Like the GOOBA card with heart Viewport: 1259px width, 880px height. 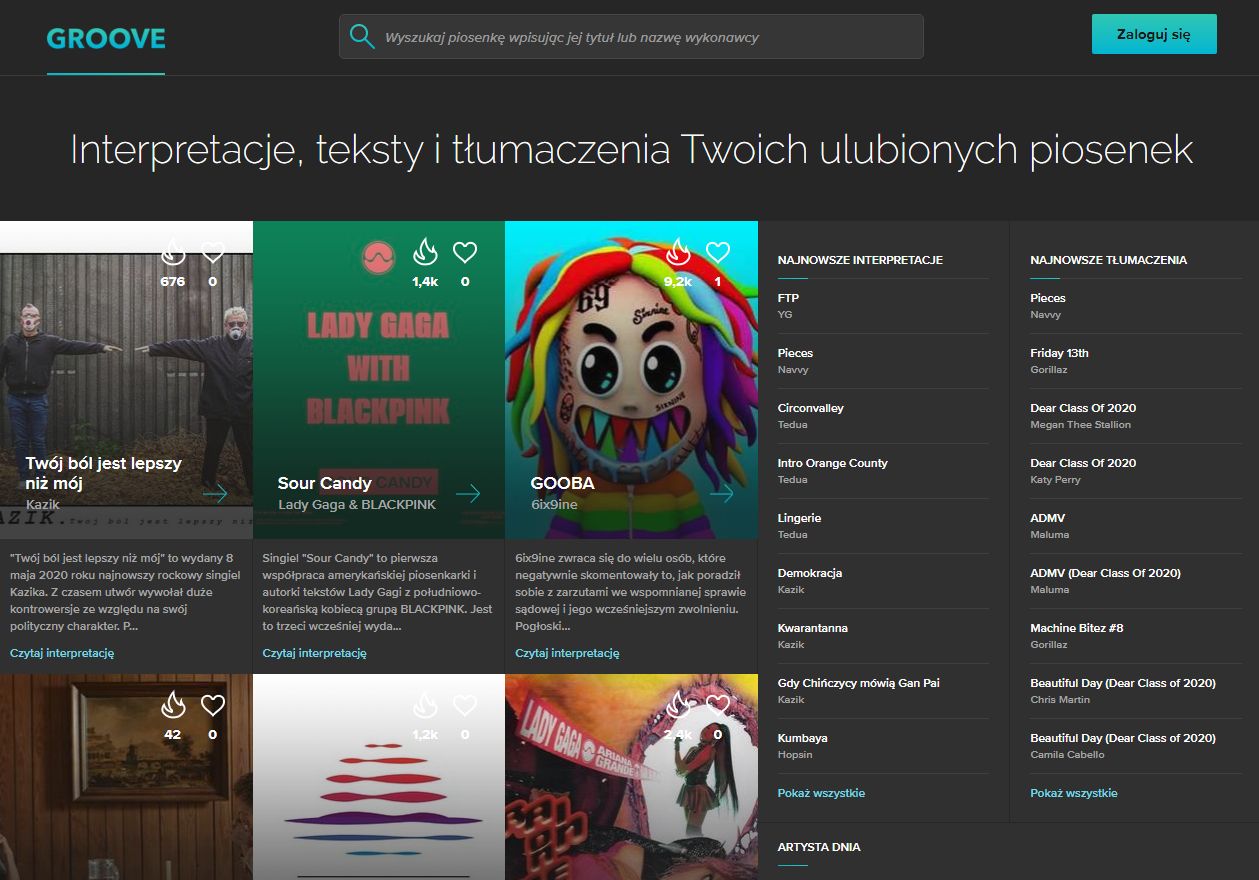(x=718, y=252)
